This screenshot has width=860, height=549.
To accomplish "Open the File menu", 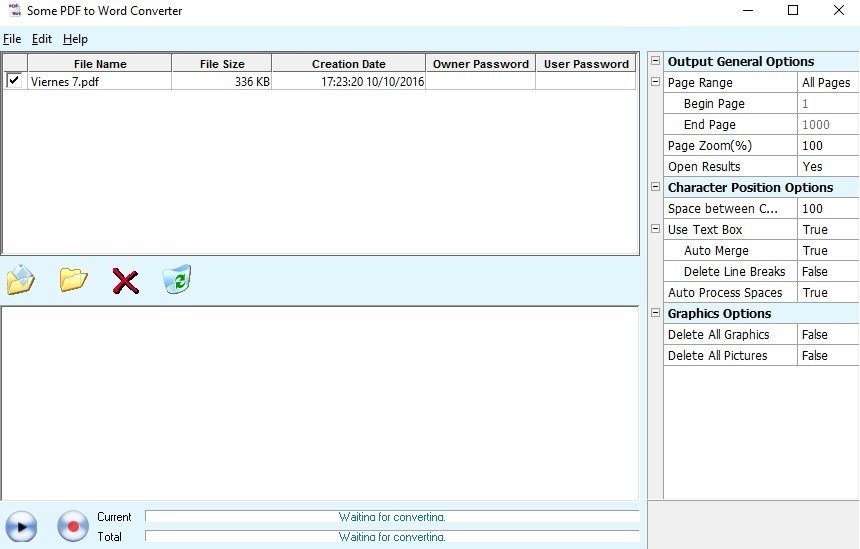I will coord(12,39).
